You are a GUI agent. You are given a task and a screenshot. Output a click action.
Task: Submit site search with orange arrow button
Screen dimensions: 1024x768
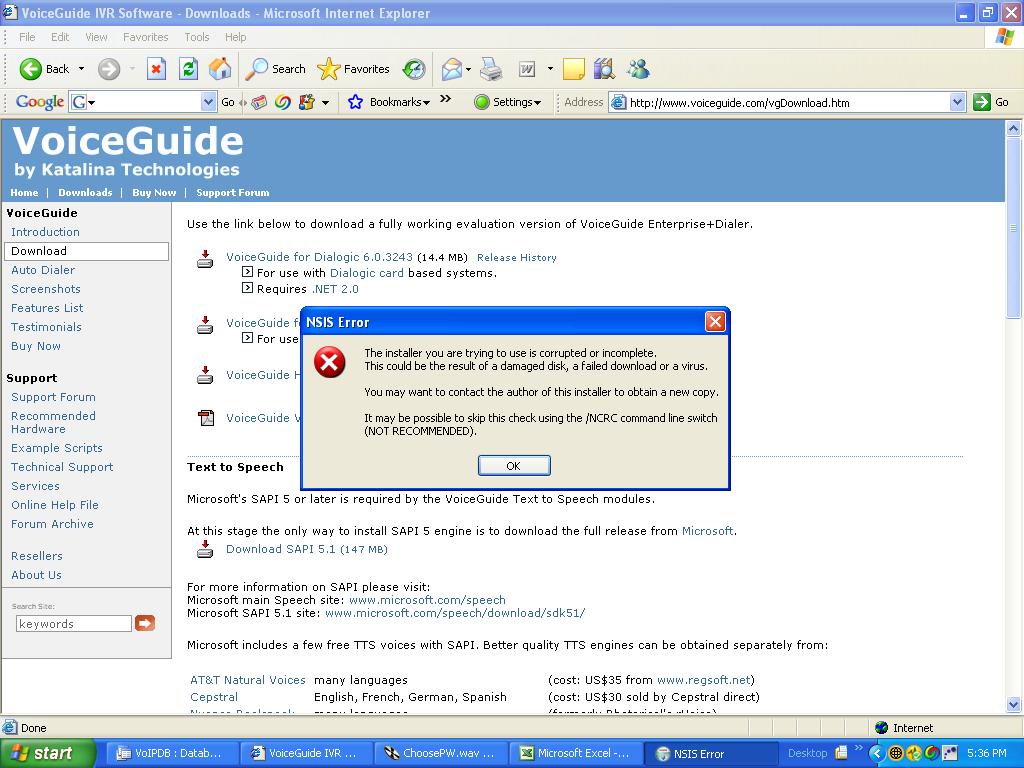145,624
